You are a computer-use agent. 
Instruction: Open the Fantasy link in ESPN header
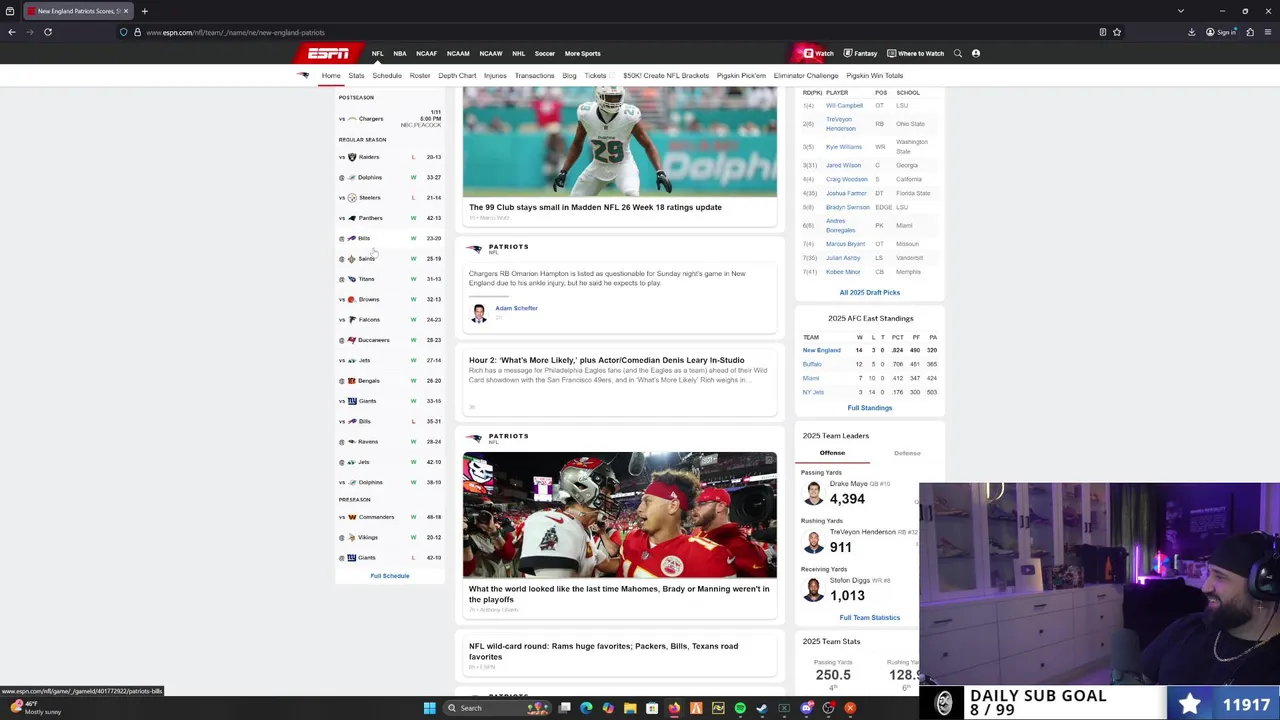click(x=860, y=53)
